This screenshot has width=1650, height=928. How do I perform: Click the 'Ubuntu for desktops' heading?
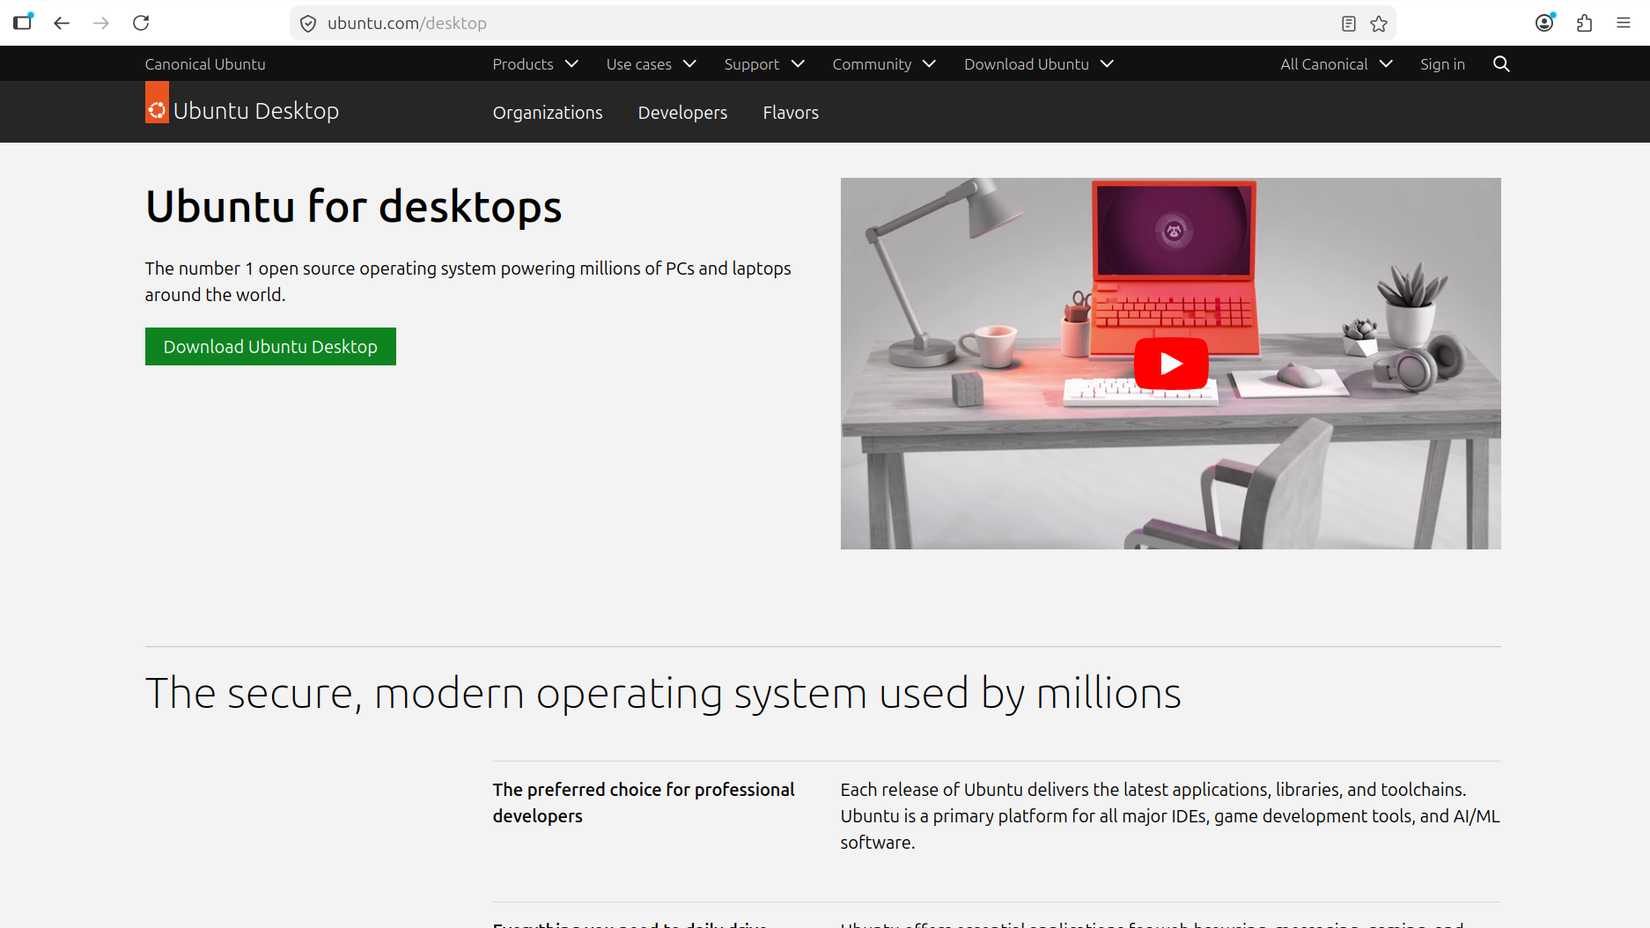point(353,207)
